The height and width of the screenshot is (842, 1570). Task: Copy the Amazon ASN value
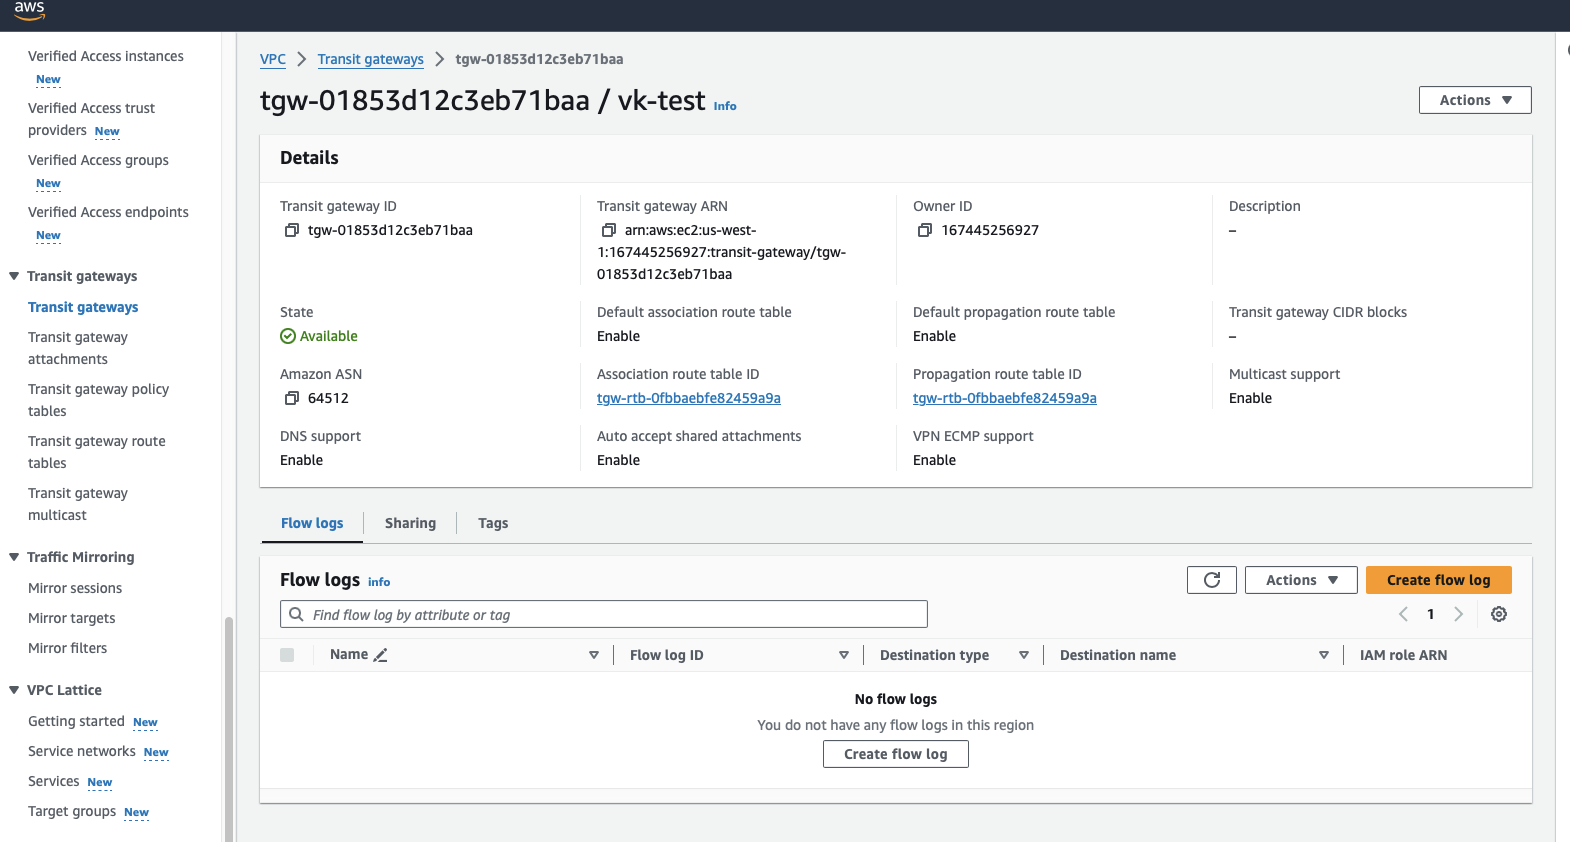pos(292,398)
